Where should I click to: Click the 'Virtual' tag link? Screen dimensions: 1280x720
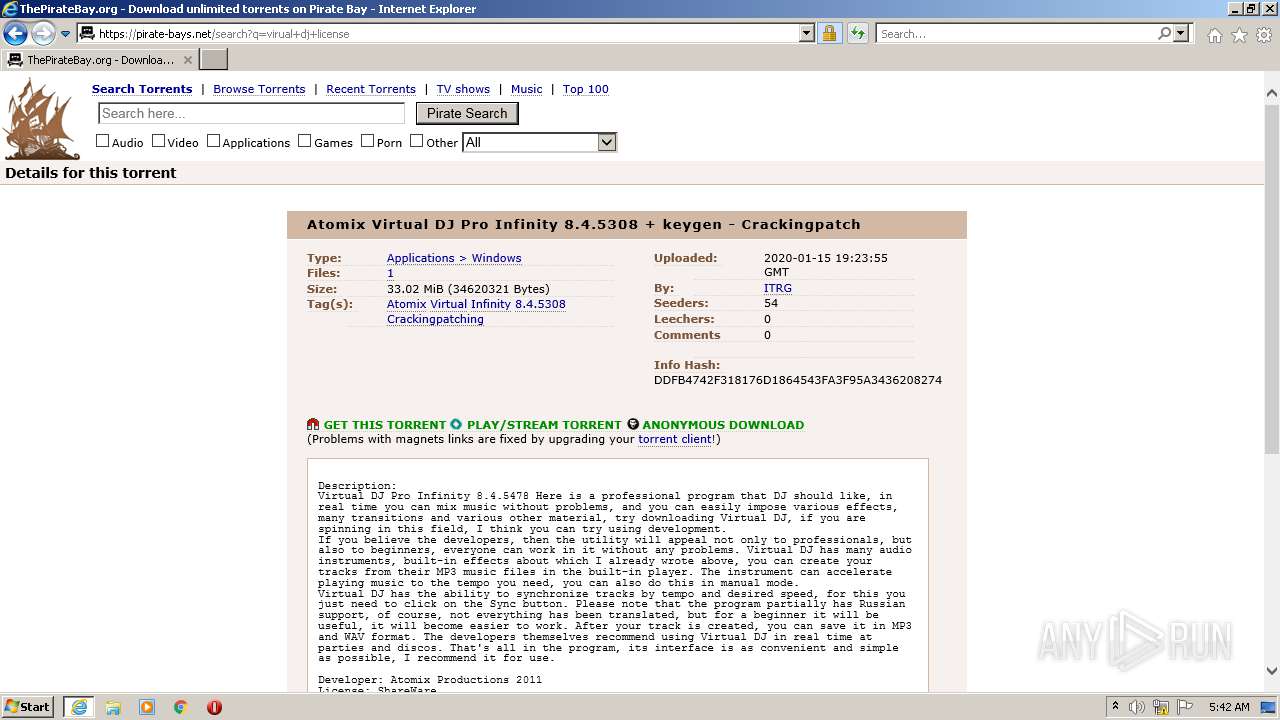click(447, 304)
